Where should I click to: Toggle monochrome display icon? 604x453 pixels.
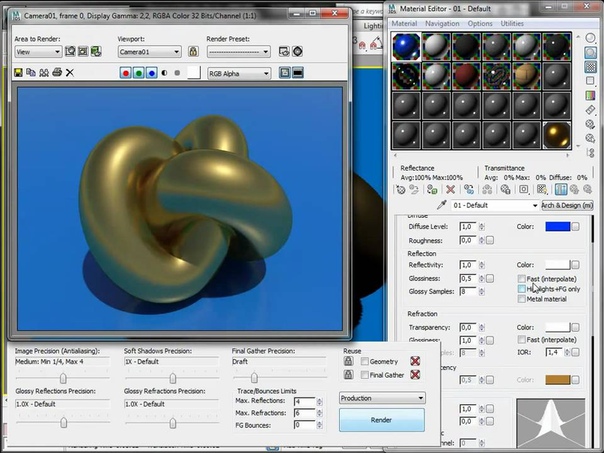pyautogui.click(x=177, y=73)
